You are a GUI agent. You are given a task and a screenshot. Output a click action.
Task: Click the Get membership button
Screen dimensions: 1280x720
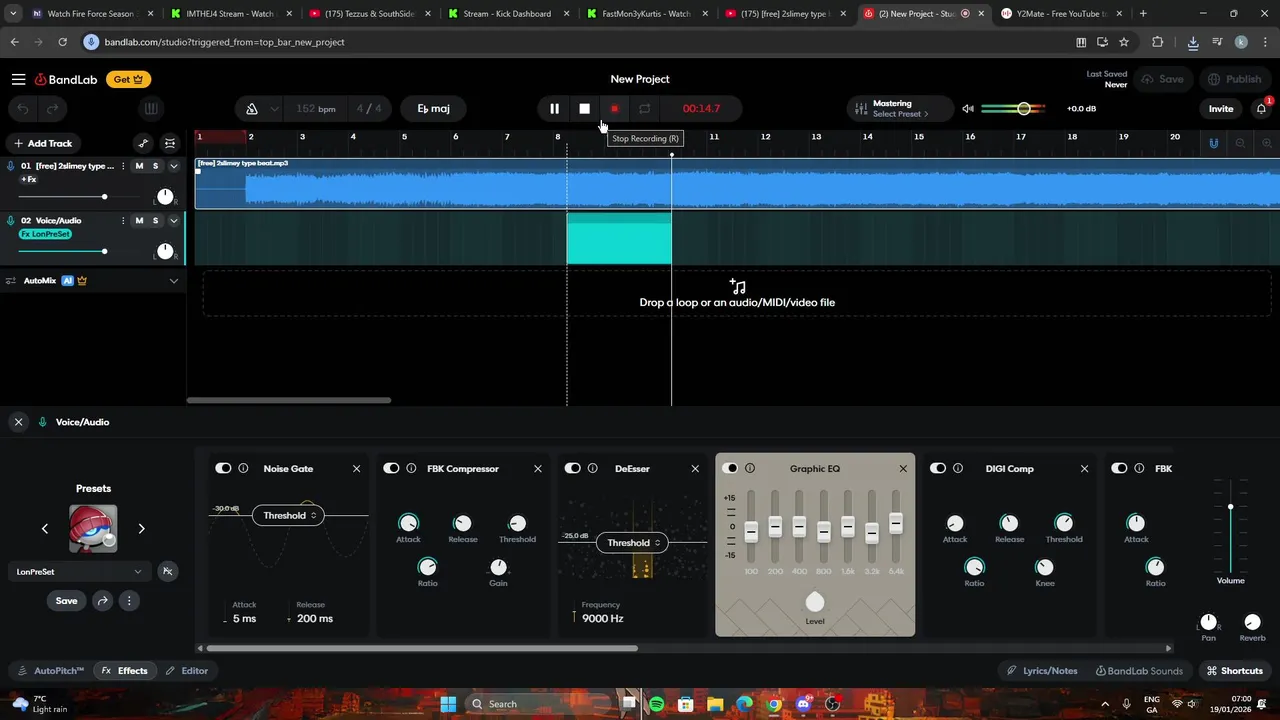tap(128, 79)
